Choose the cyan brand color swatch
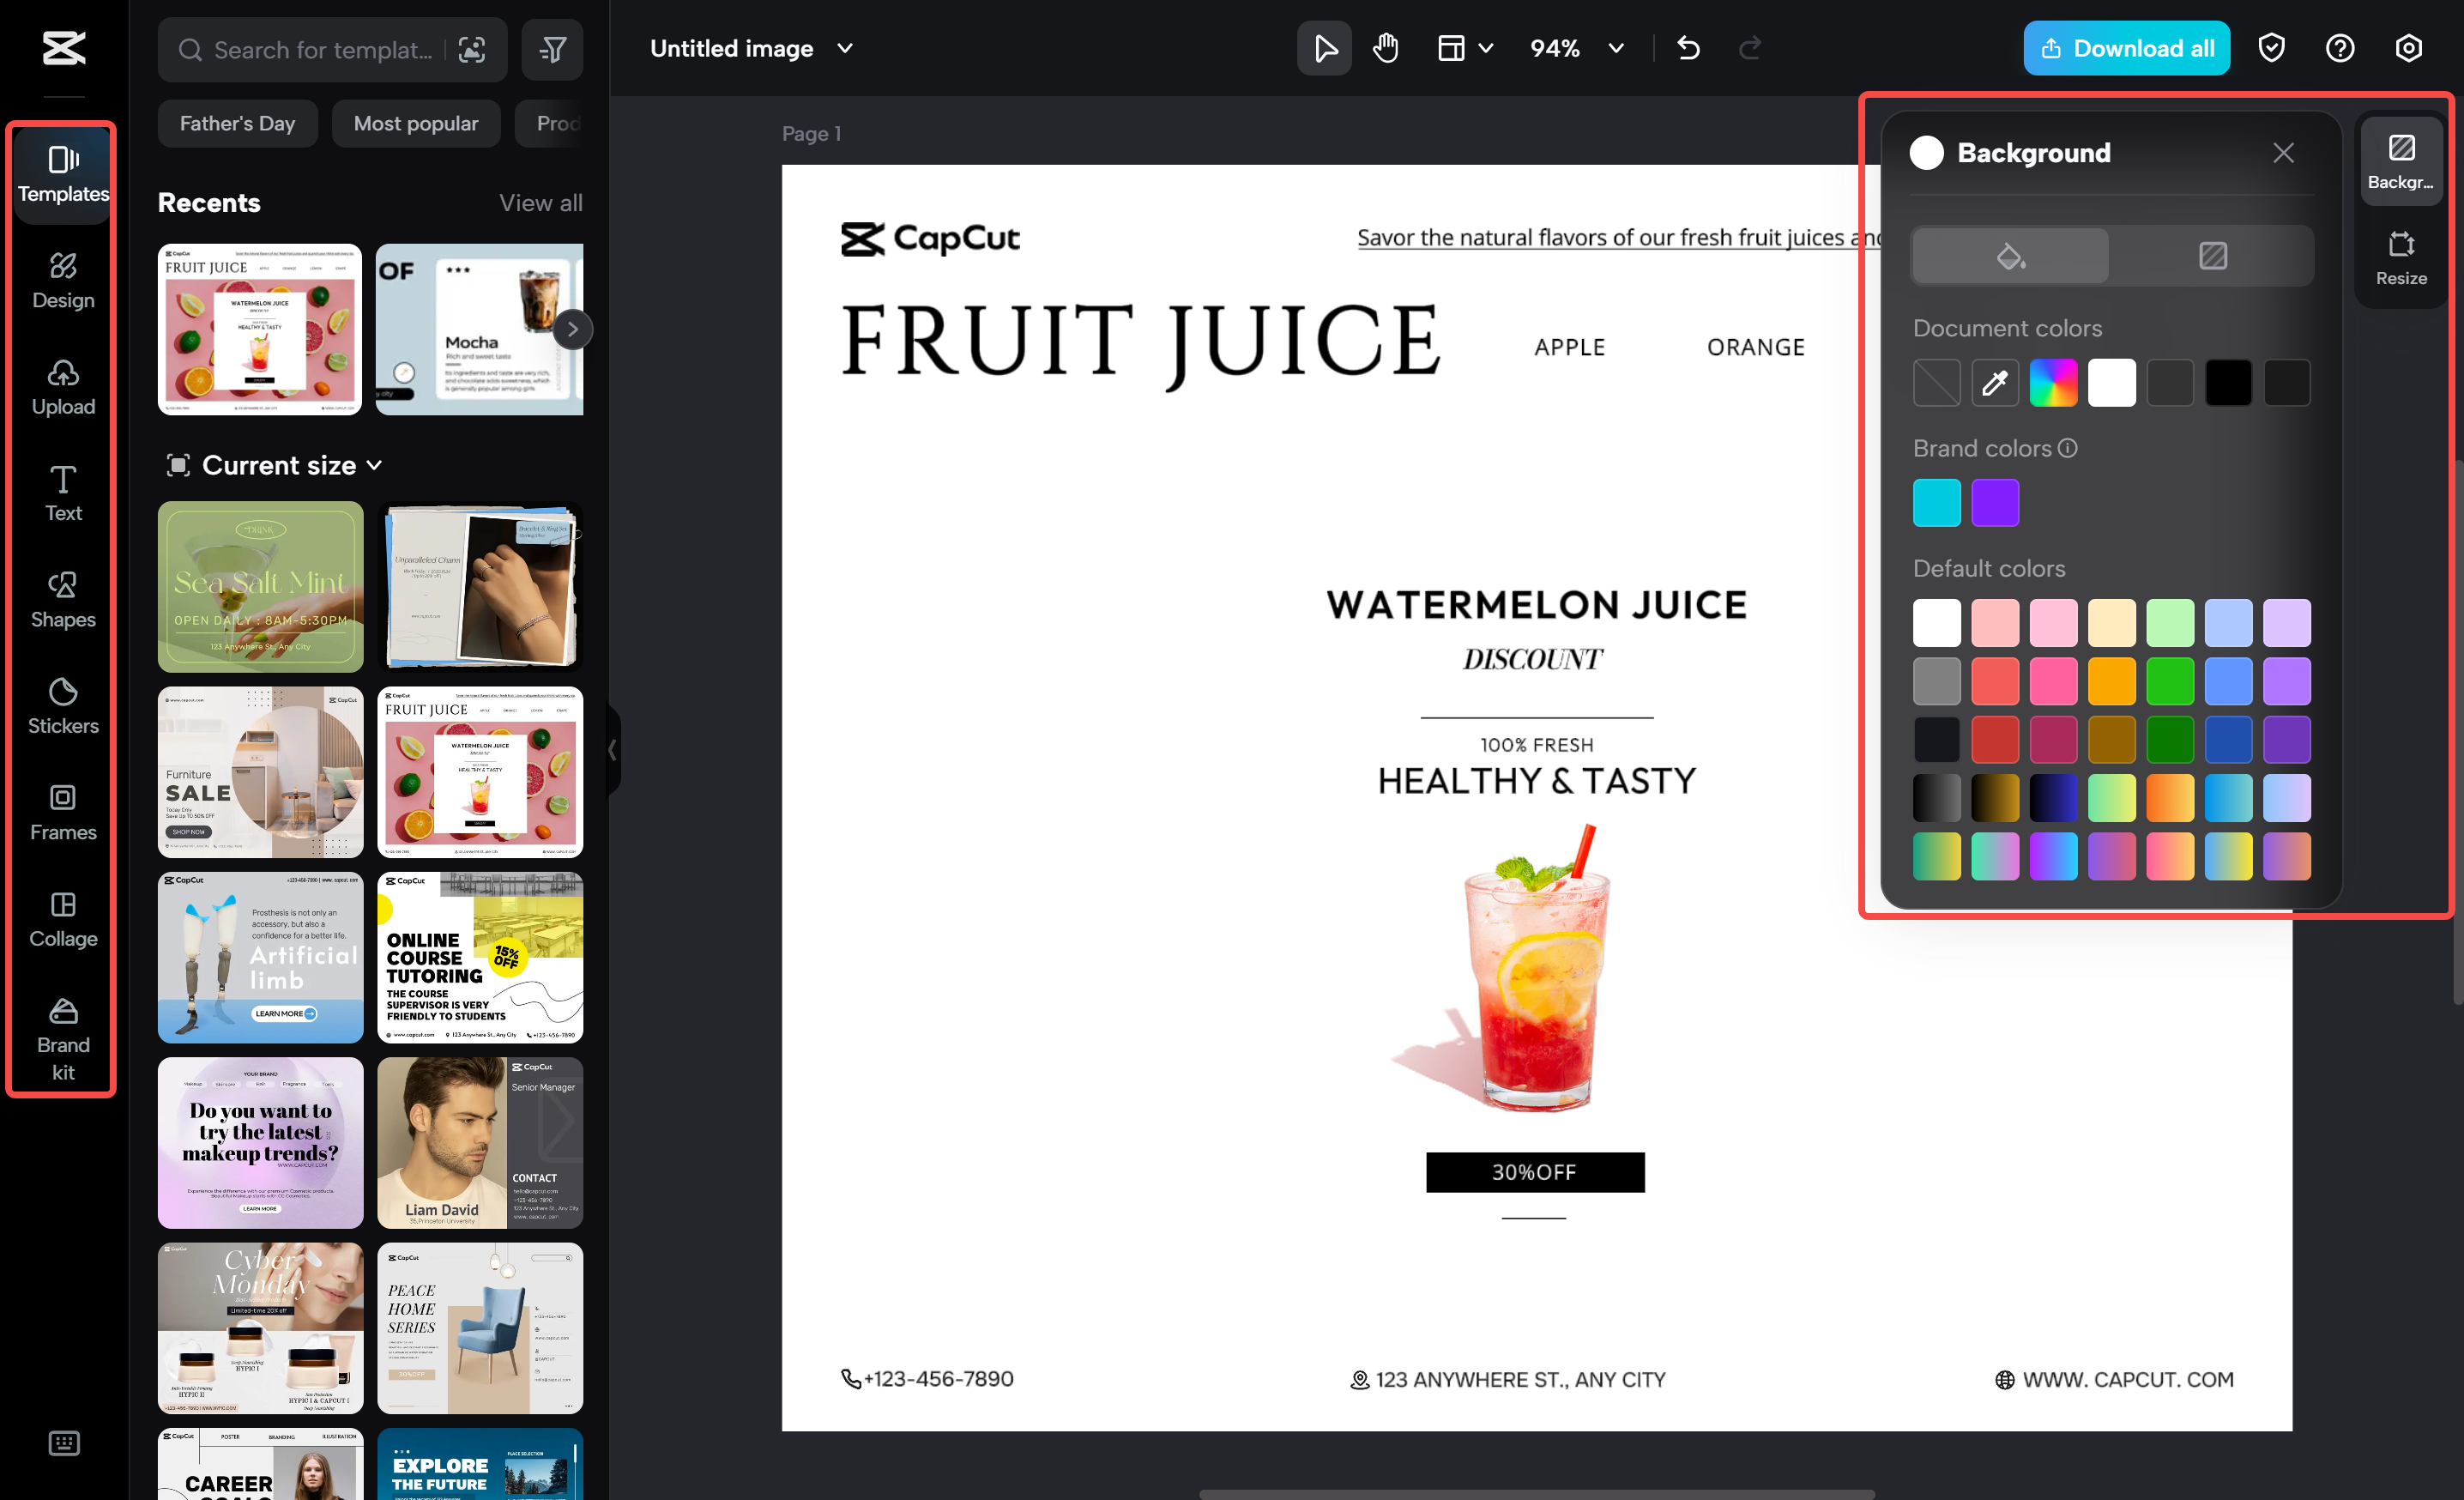This screenshot has width=2464, height=1500. [1936, 503]
